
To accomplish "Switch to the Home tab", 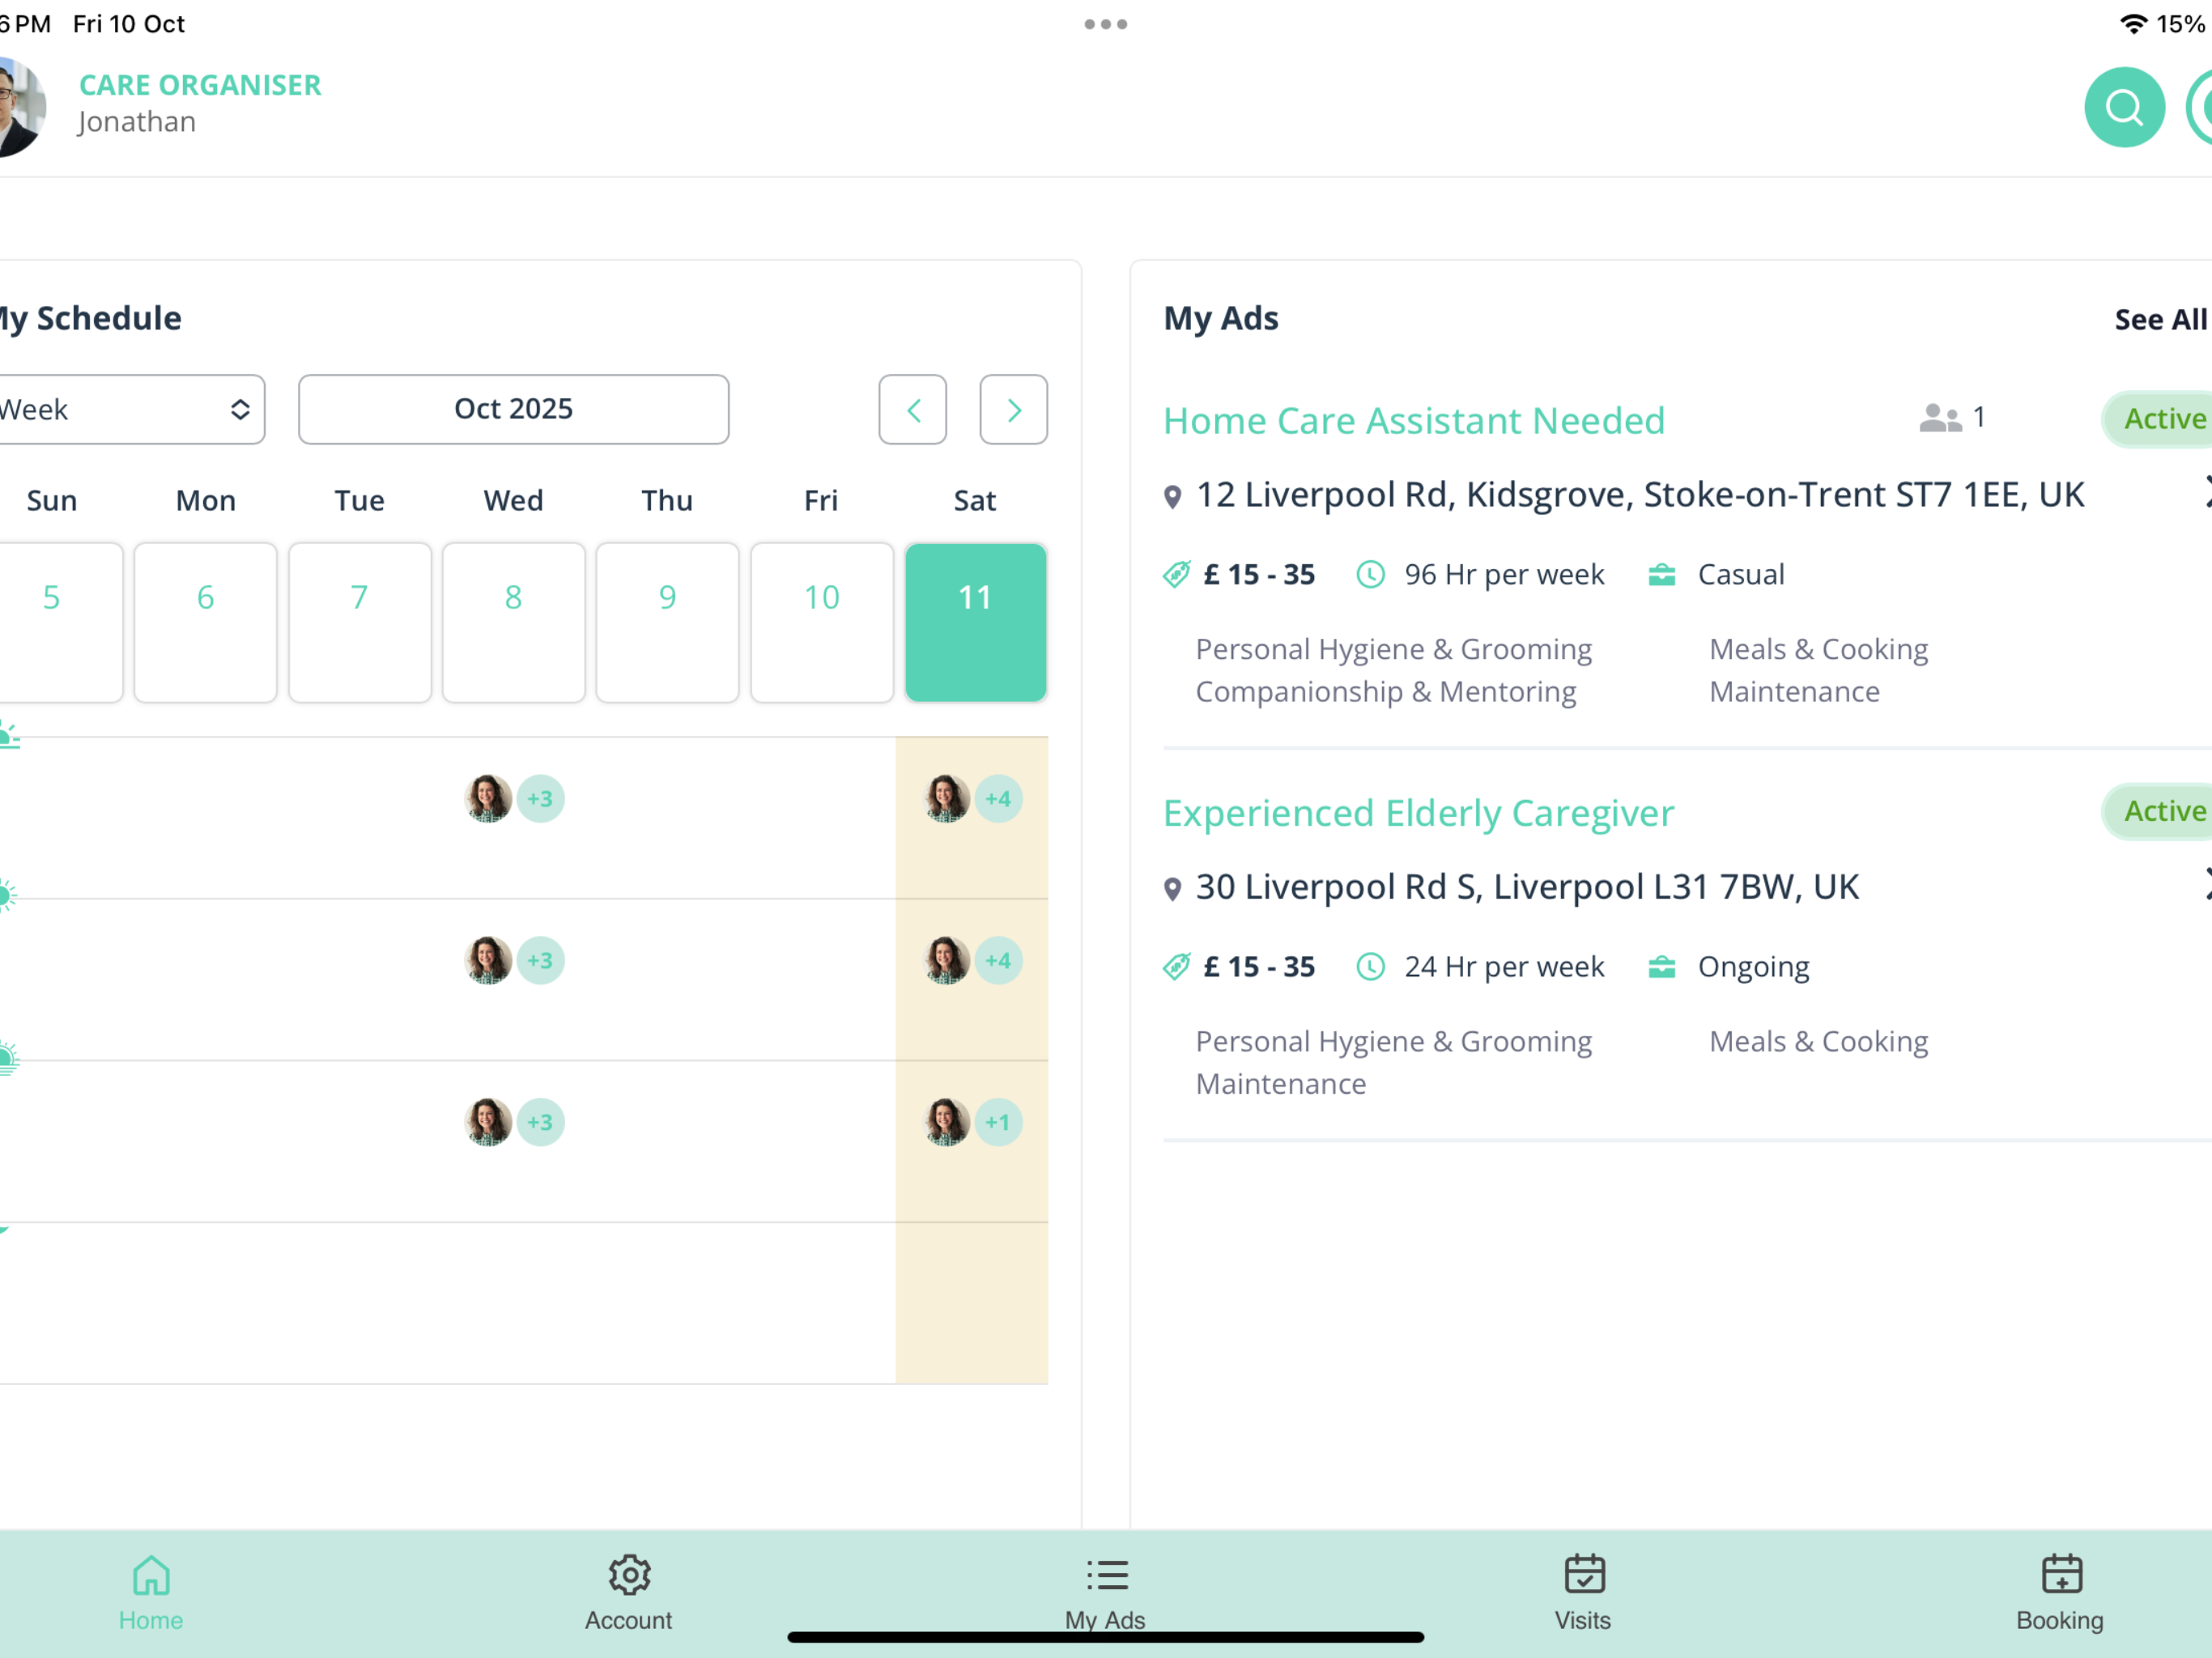I will tap(151, 1594).
